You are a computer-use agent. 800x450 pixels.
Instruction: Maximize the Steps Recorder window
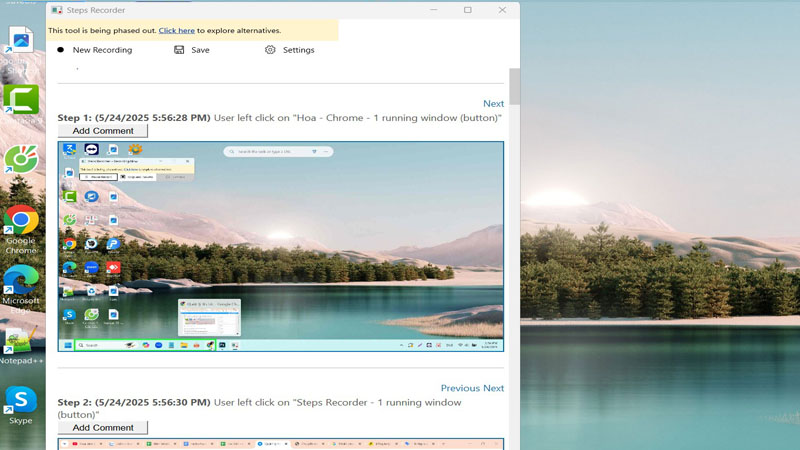tap(467, 10)
